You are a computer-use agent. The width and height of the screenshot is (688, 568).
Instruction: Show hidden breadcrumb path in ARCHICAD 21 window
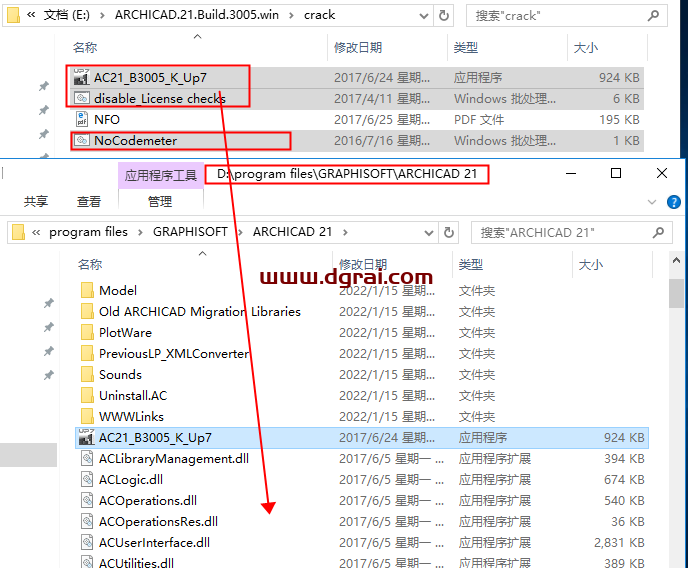pyautogui.click(x=36, y=232)
